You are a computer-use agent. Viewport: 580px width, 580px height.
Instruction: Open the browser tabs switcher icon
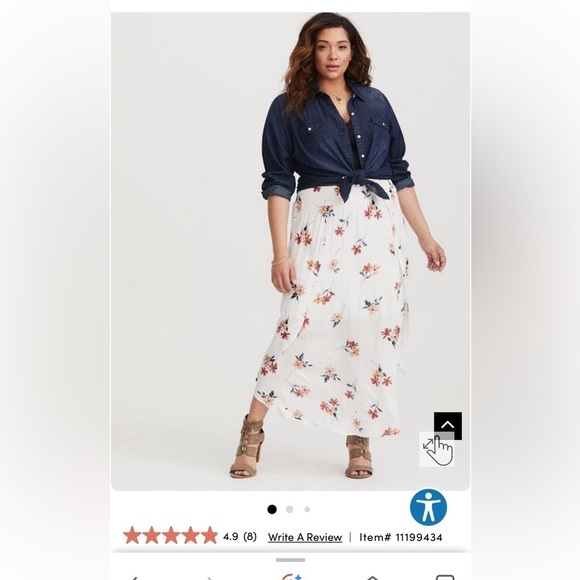pos(445,577)
